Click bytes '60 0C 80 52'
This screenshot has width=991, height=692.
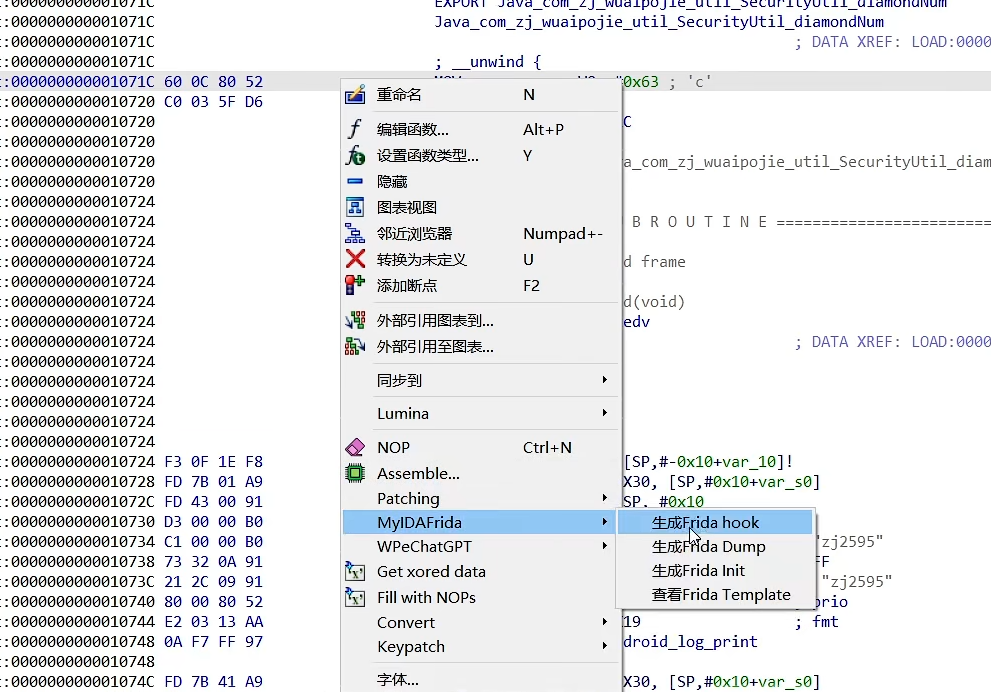(214, 82)
